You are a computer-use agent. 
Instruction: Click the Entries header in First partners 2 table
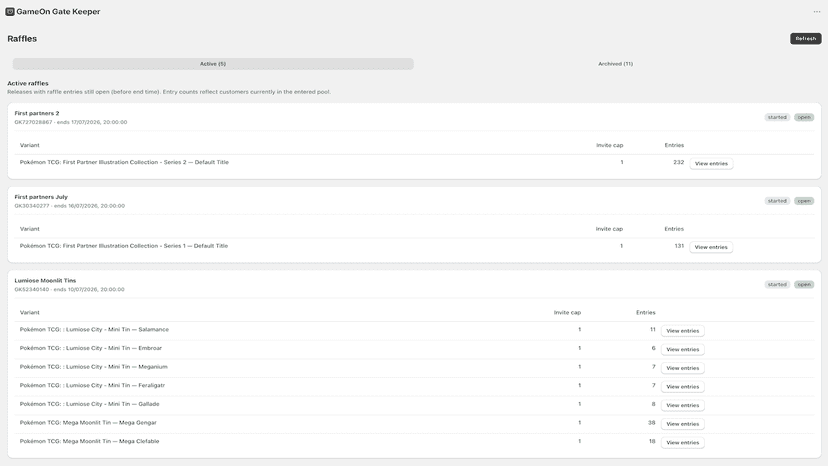(674, 145)
